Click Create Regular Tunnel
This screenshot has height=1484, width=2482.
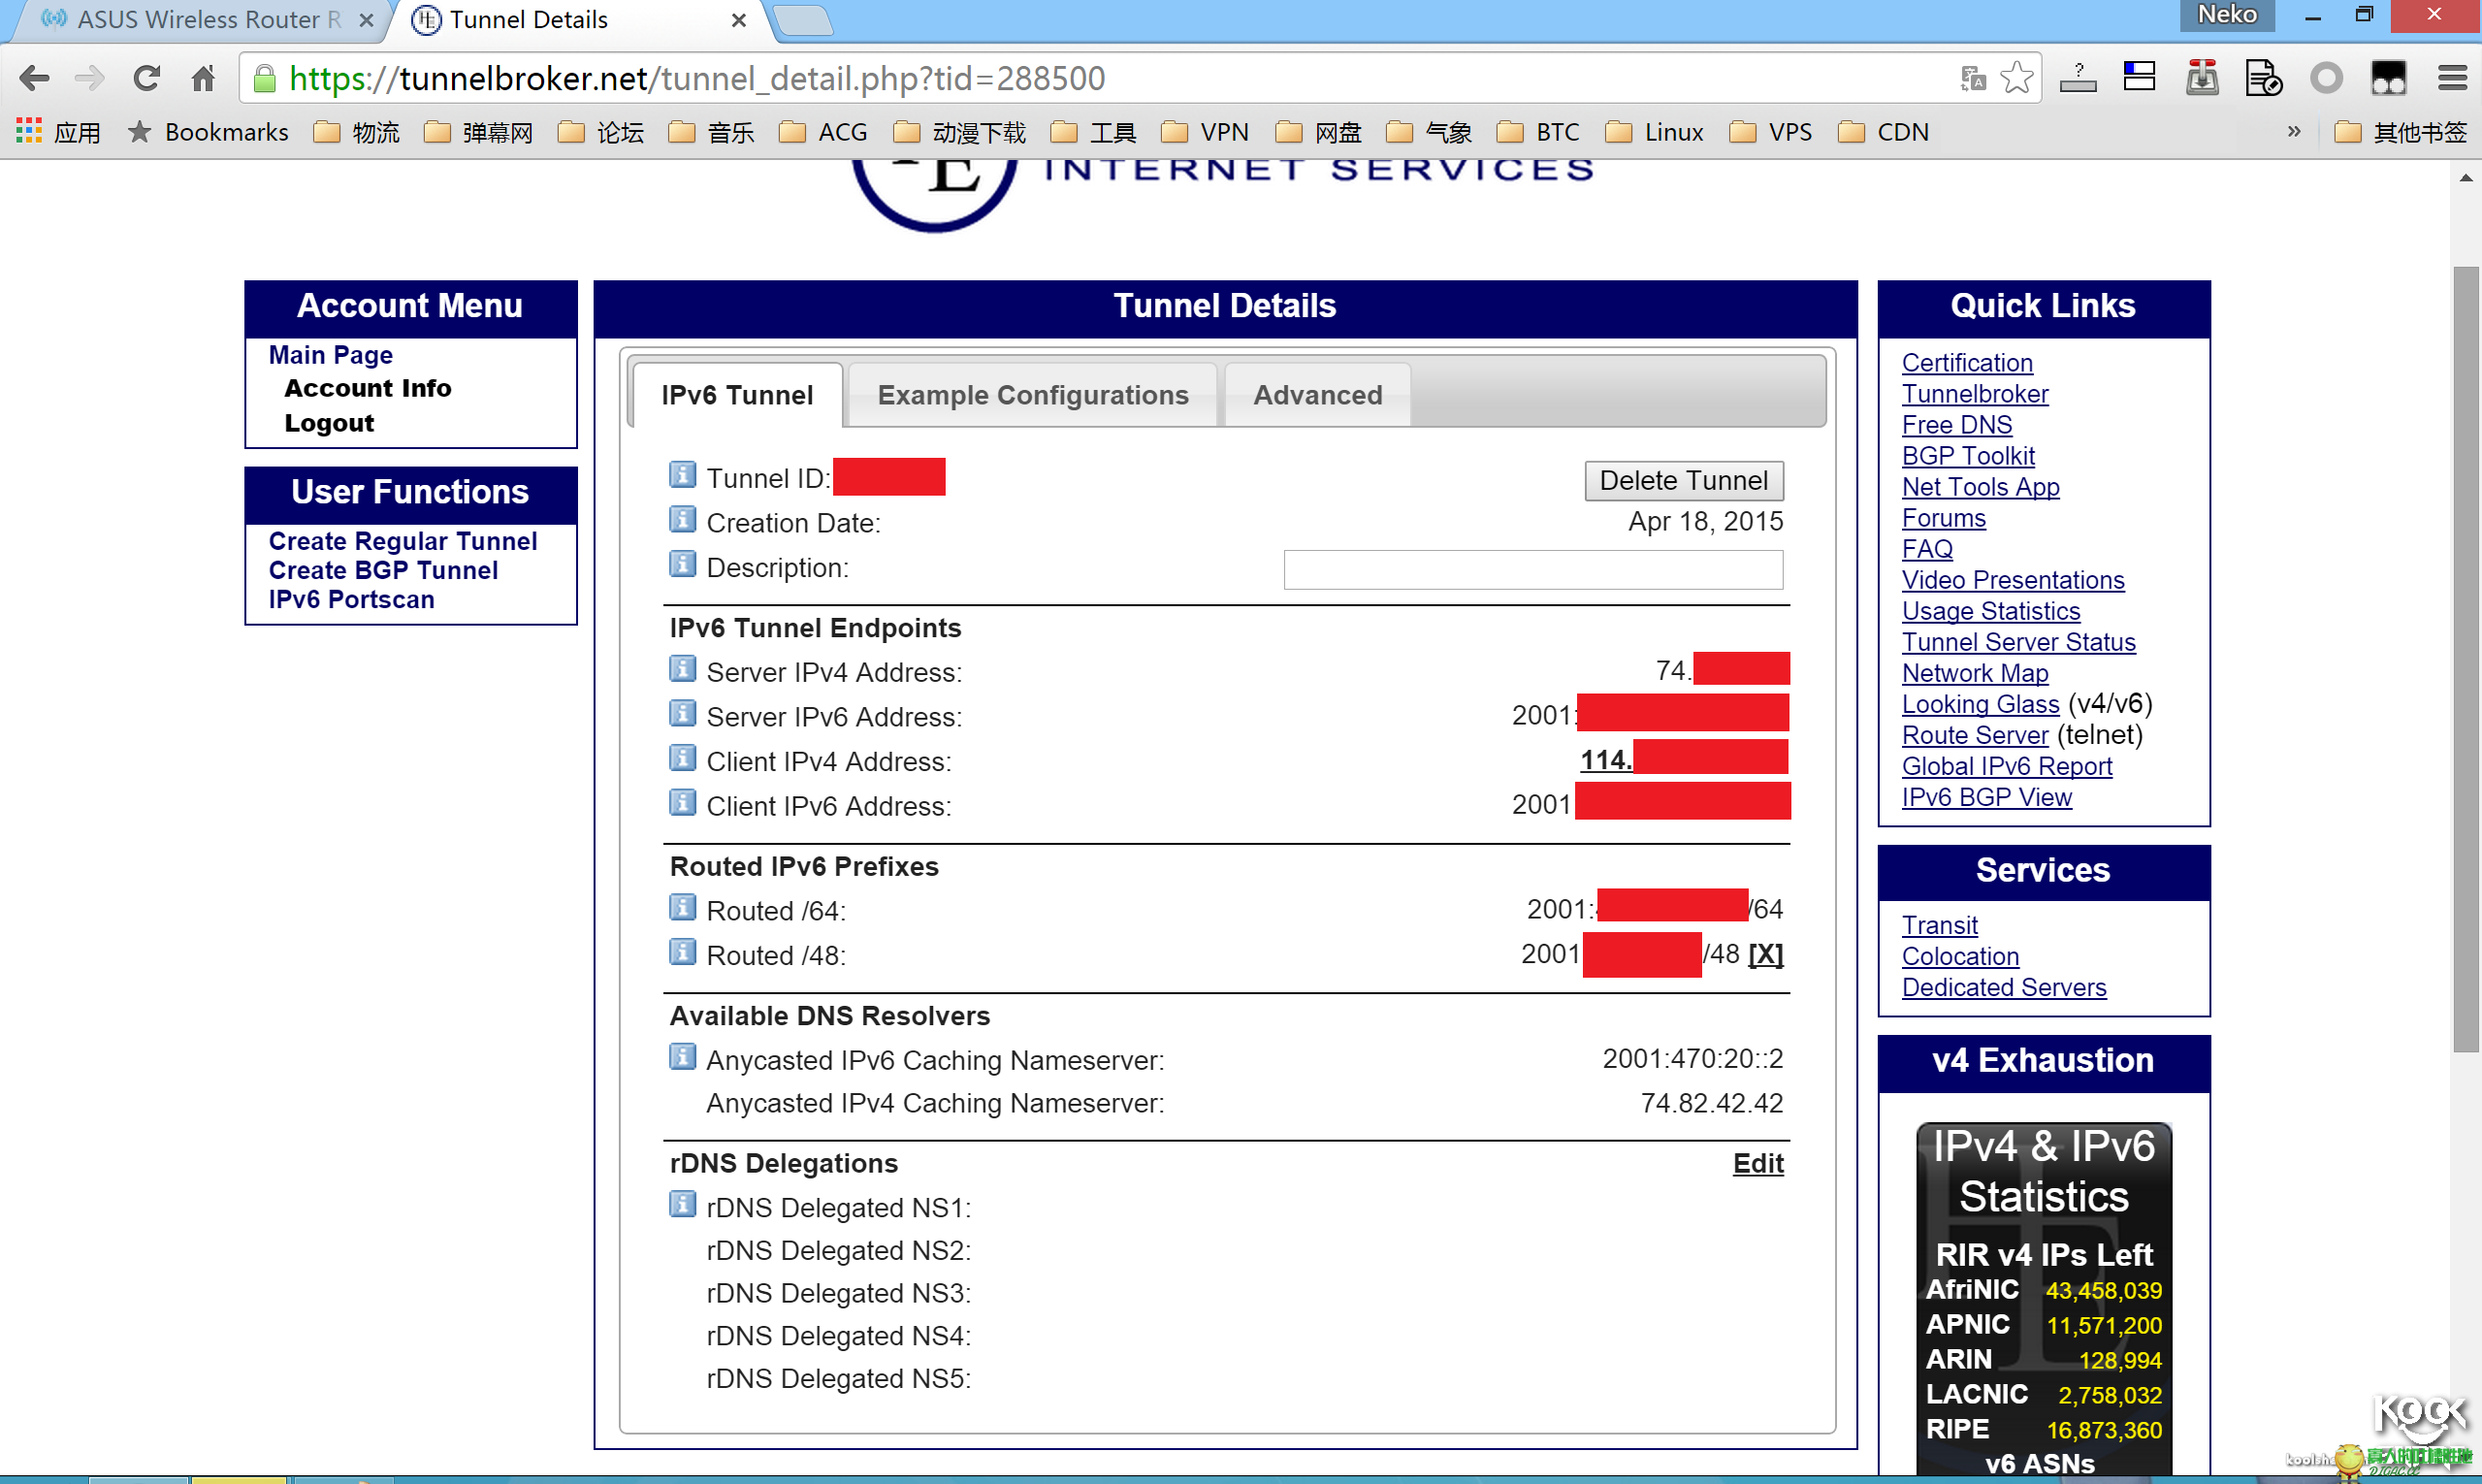point(403,541)
